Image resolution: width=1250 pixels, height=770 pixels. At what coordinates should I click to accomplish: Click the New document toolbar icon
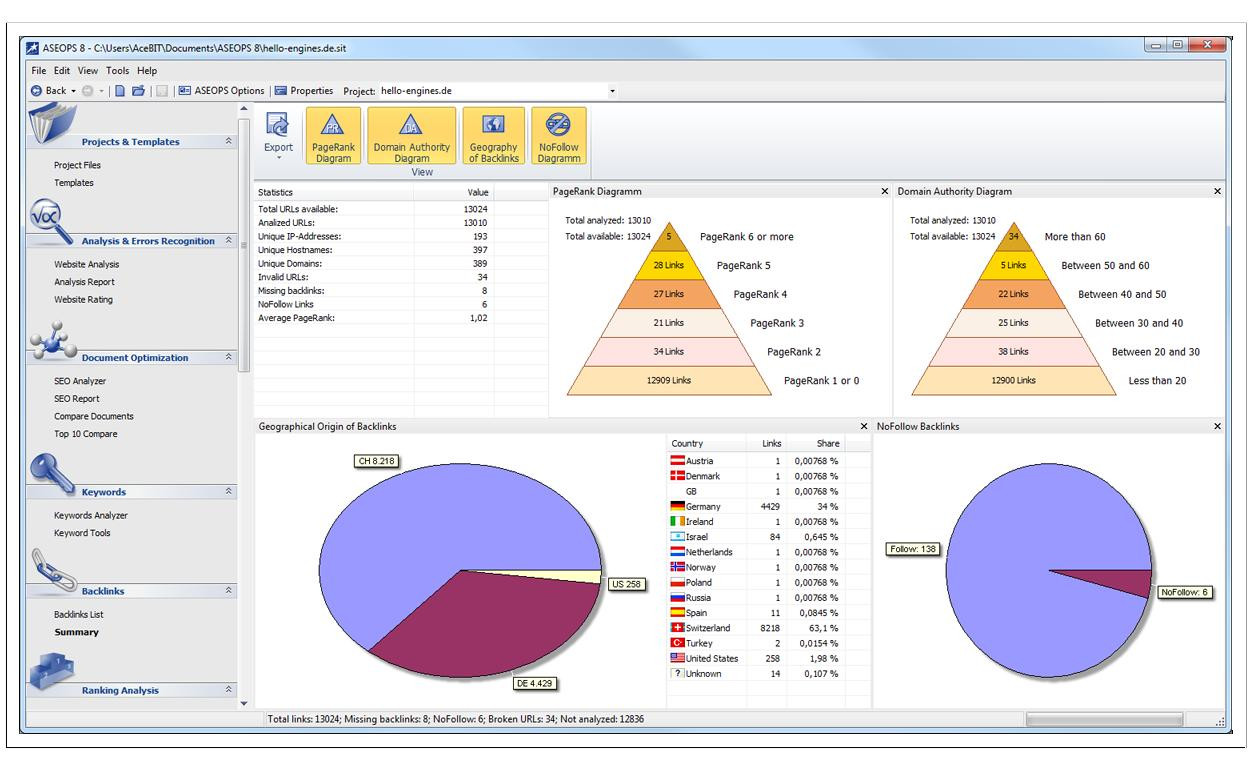120,91
